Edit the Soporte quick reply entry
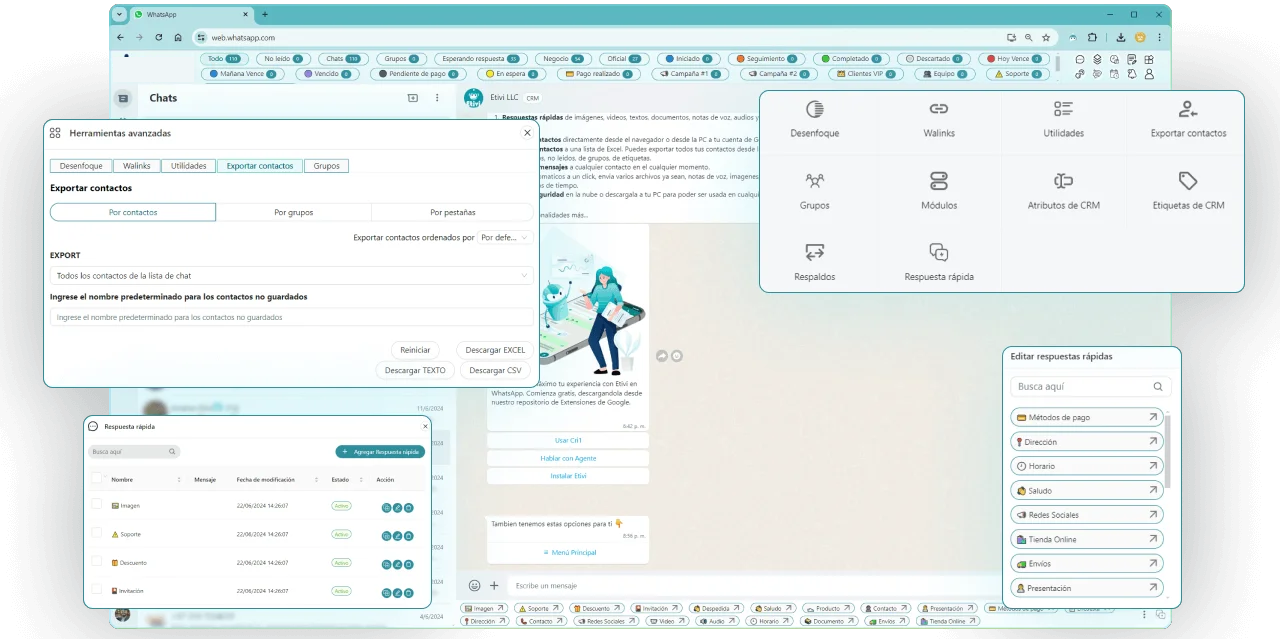The height and width of the screenshot is (640, 1280). tap(397, 536)
